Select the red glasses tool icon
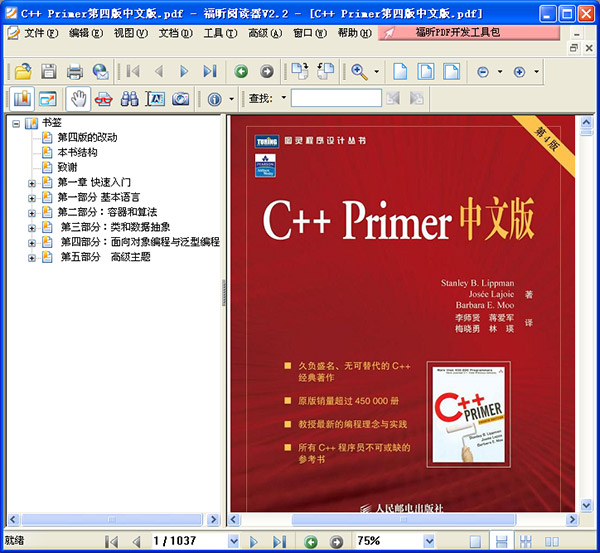The height and width of the screenshot is (553, 600). [x=104, y=99]
